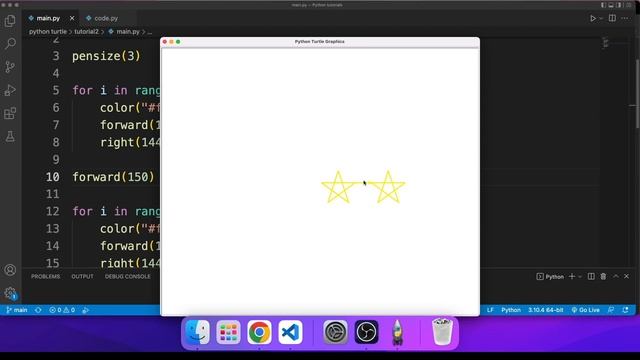Synchronize changes in status bar
Image resolution: width=640 pixels, height=360 pixels.
(38, 310)
